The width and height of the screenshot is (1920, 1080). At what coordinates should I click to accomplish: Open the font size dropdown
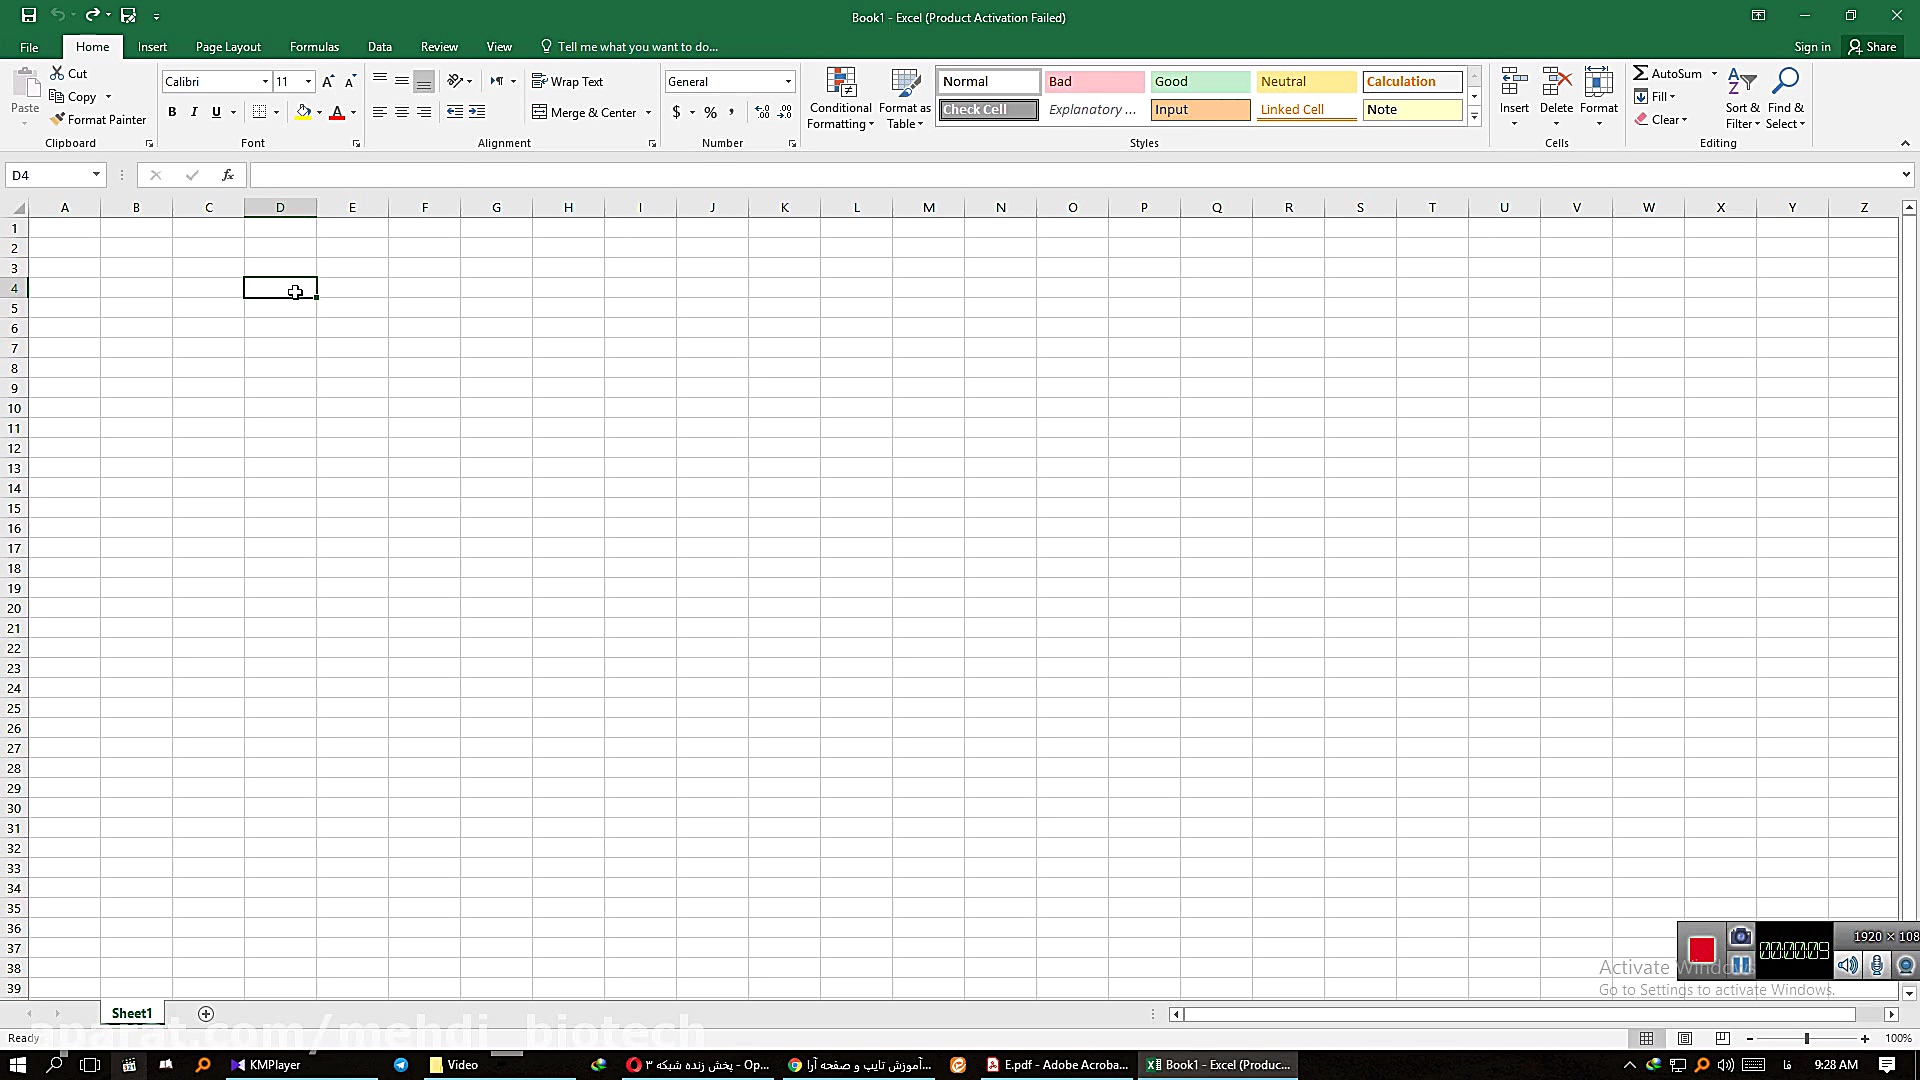[x=308, y=81]
